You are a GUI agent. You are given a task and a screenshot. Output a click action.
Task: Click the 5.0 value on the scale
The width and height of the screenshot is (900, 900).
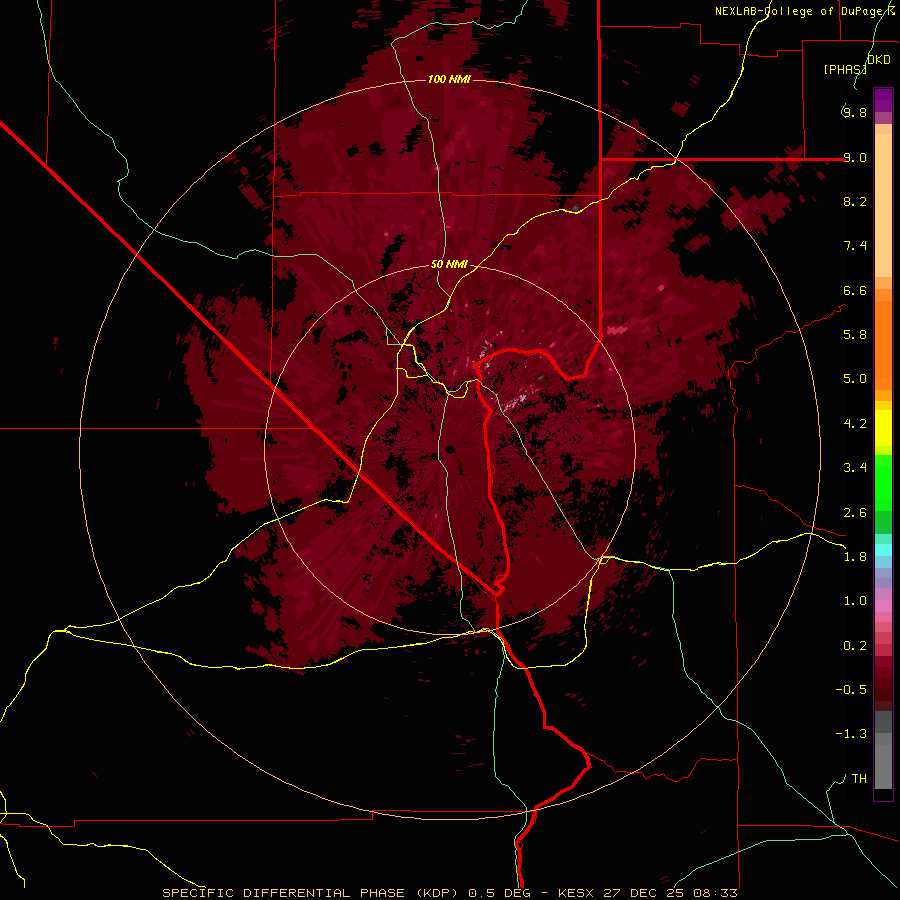[x=855, y=379]
